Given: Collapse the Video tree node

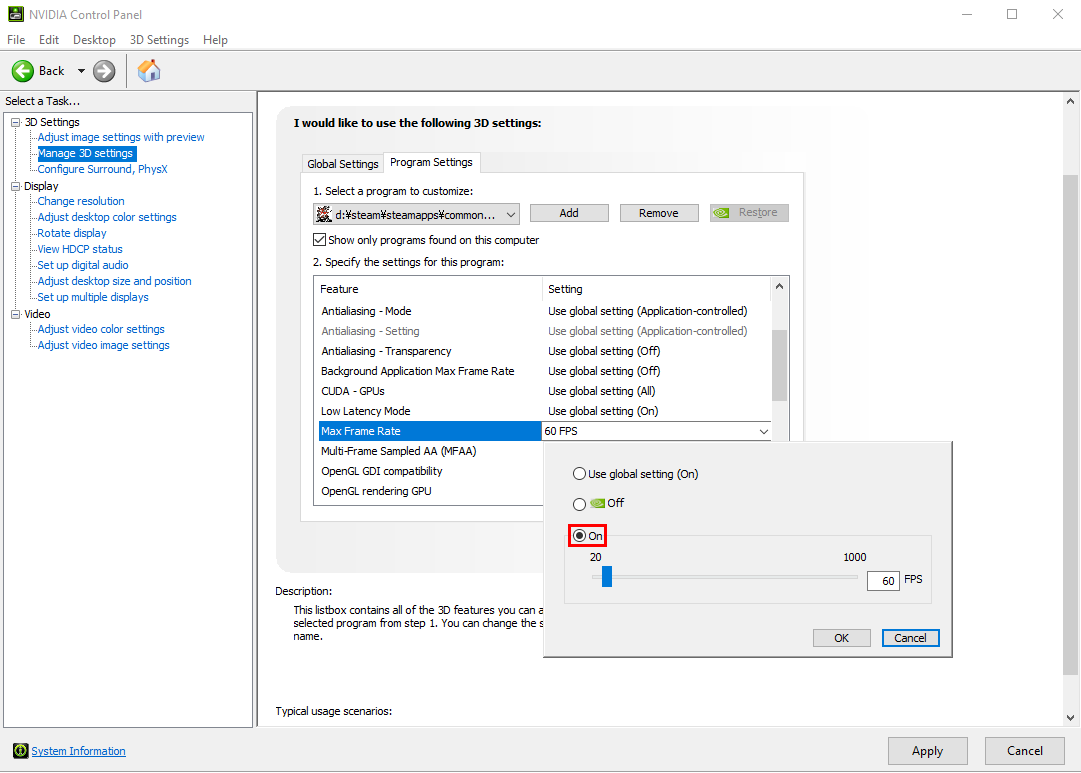Looking at the screenshot, I should click(15, 314).
